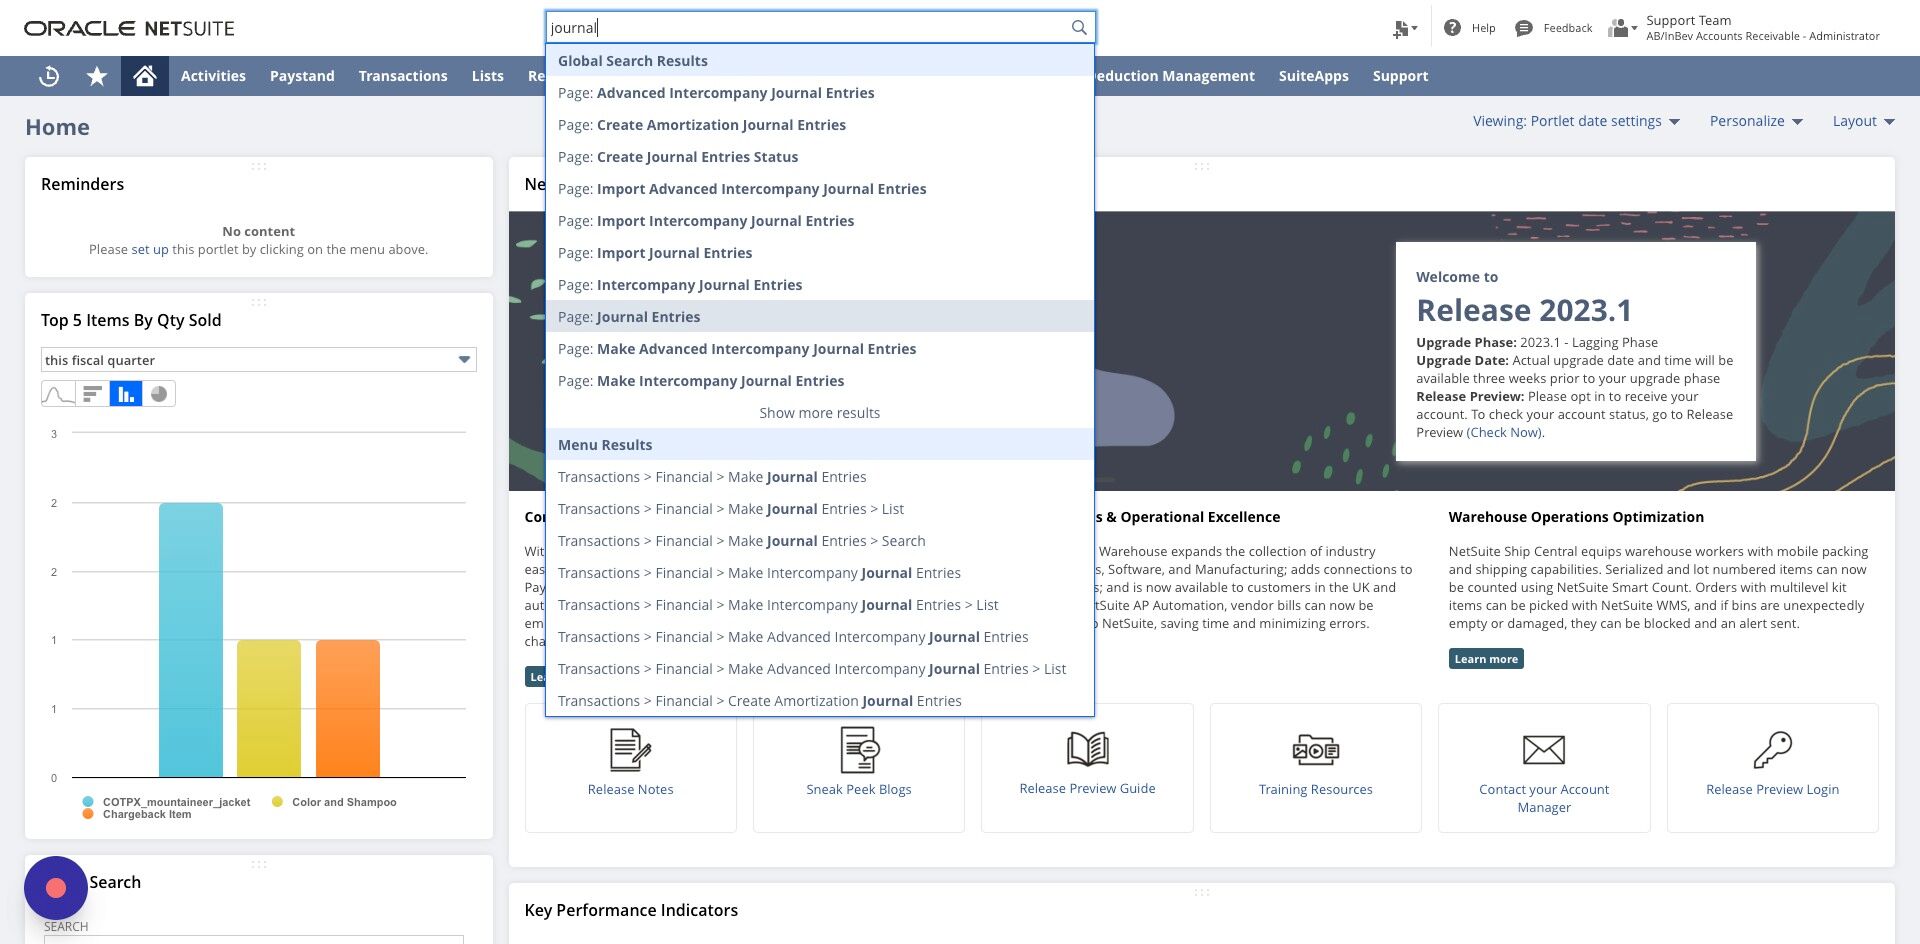Grab the Top 5 Items portlet handle

point(259,302)
